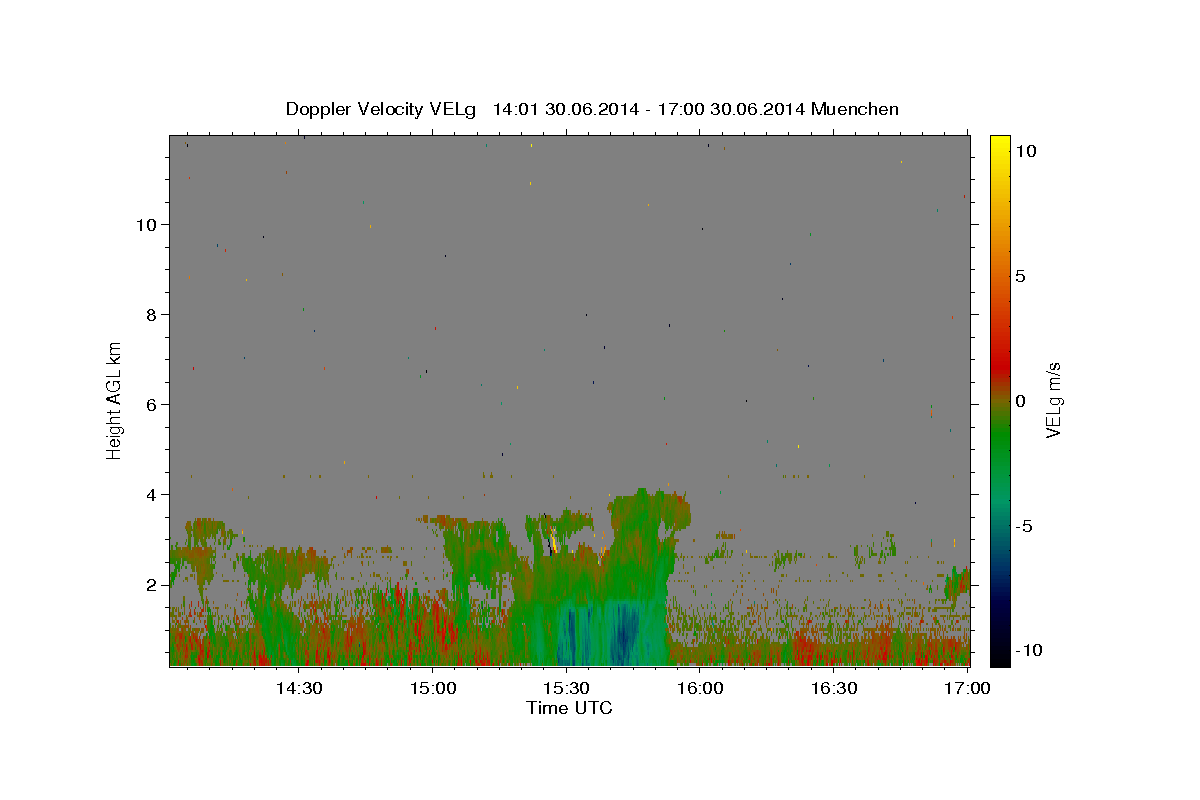
Task: Click the height tick label 2
Action: [152, 584]
